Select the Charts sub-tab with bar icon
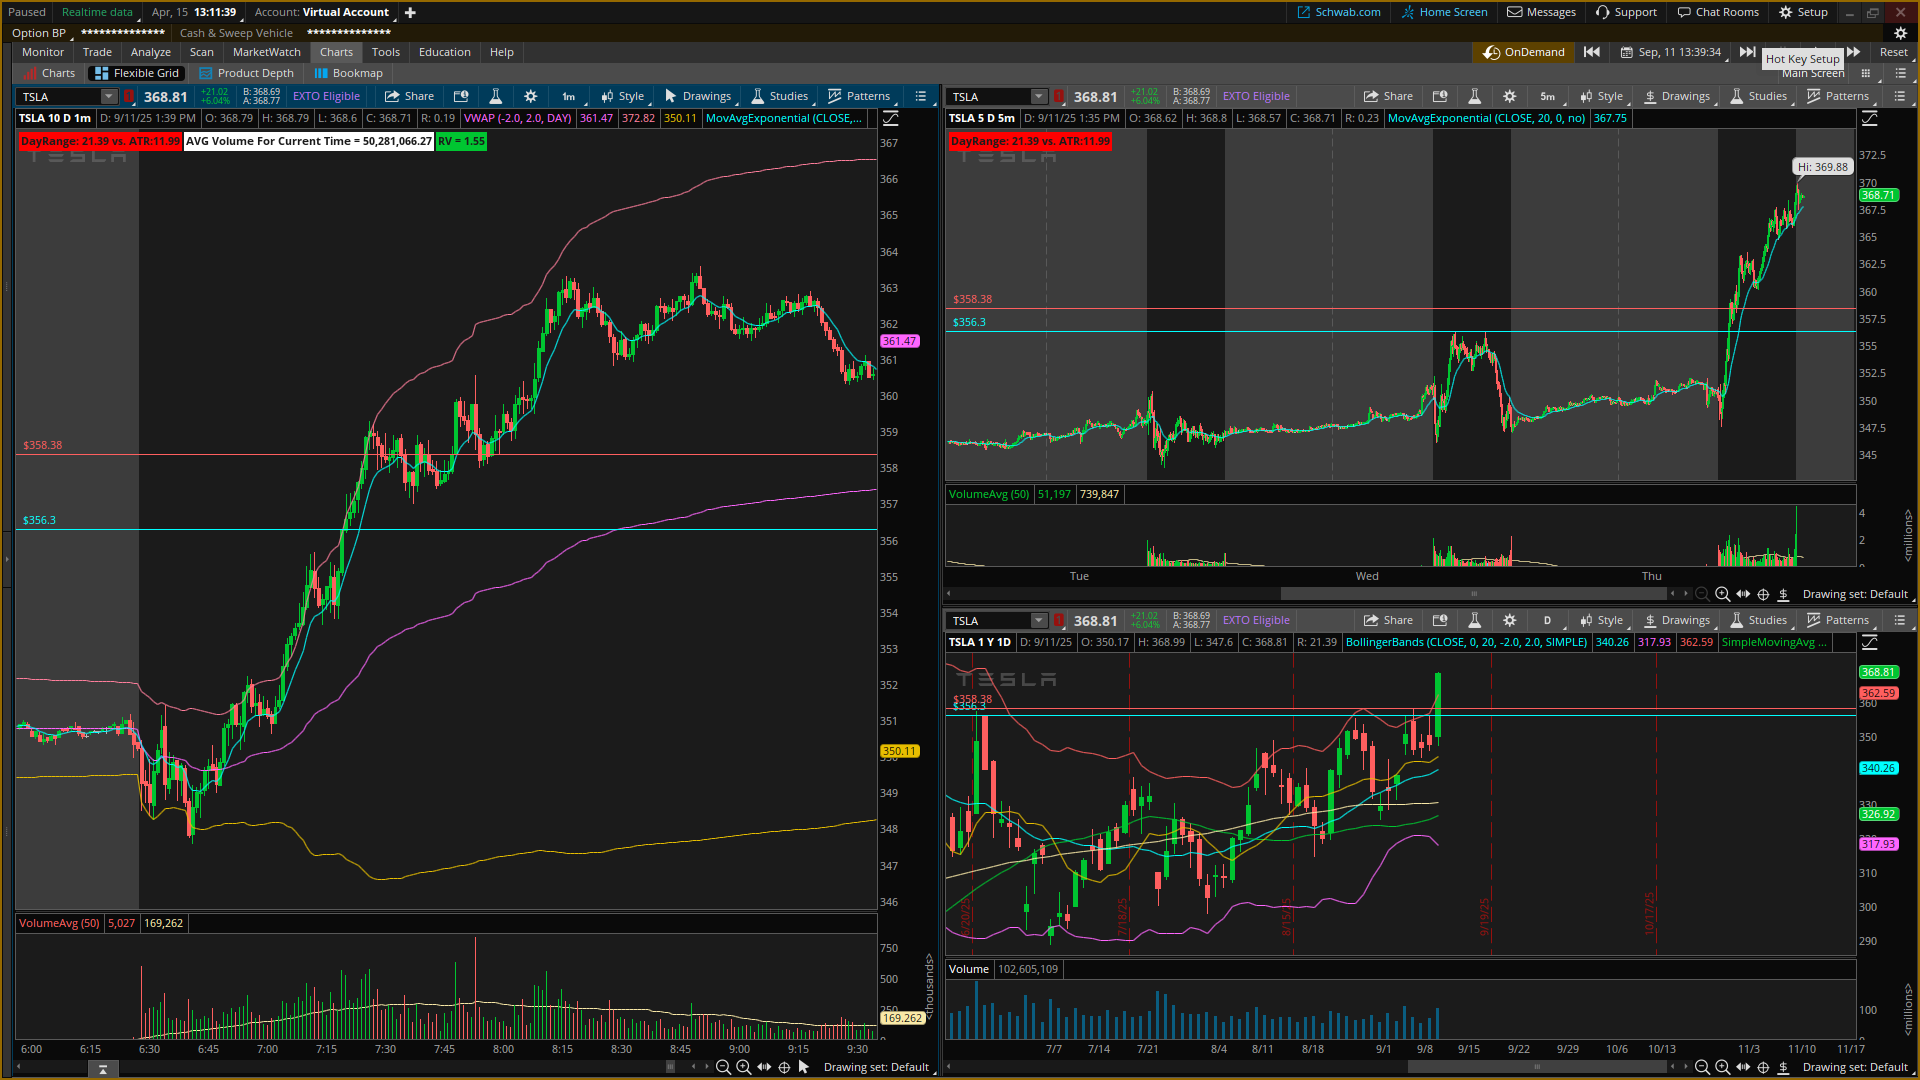 49,73
